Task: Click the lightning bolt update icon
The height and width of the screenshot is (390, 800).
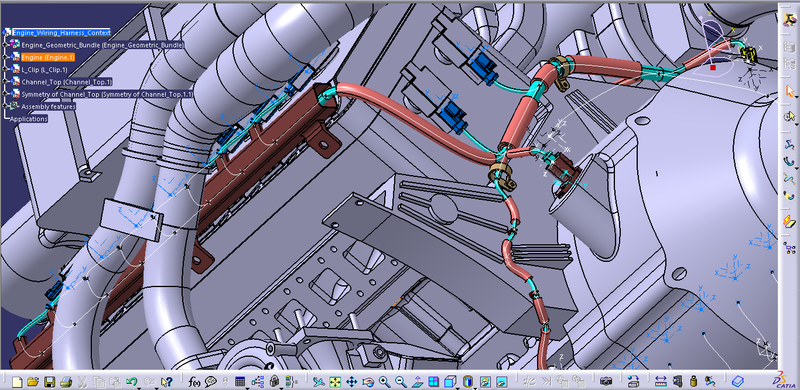Action: (789, 222)
